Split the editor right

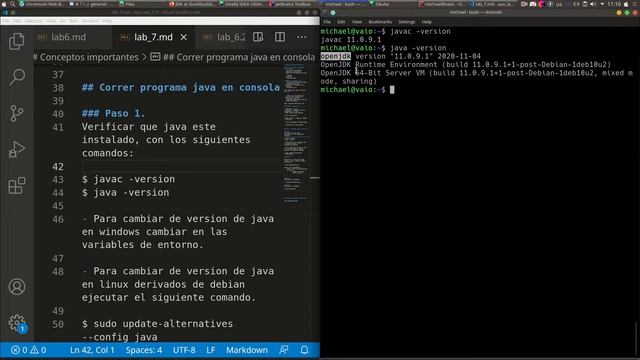click(x=280, y=37)
